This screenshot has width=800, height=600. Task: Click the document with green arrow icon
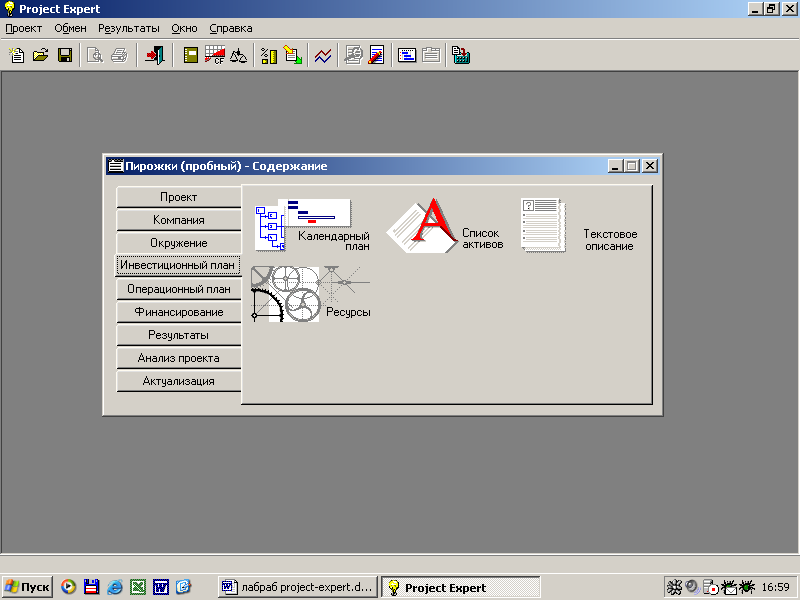pyautogui.click(x=292, y=55)
